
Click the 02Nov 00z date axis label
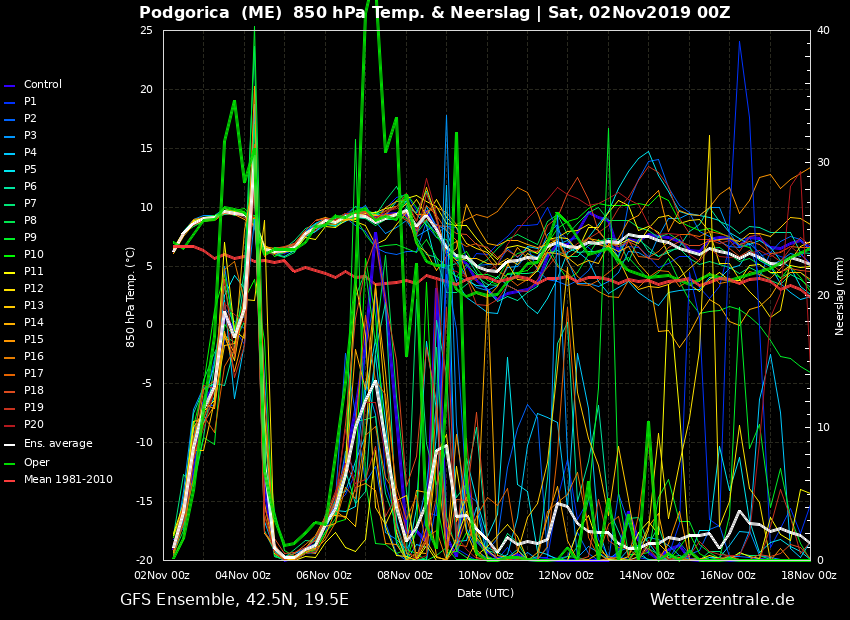162,576
